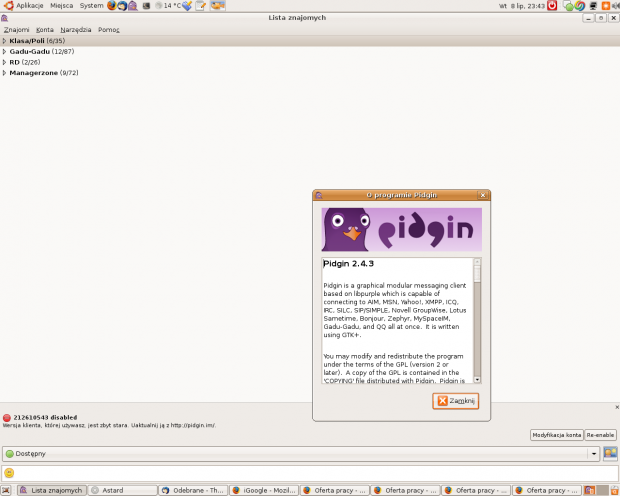Expand the Managerzone buddy group
The image size is (620, 496).
pyautogui.click(x=4, y=73)
